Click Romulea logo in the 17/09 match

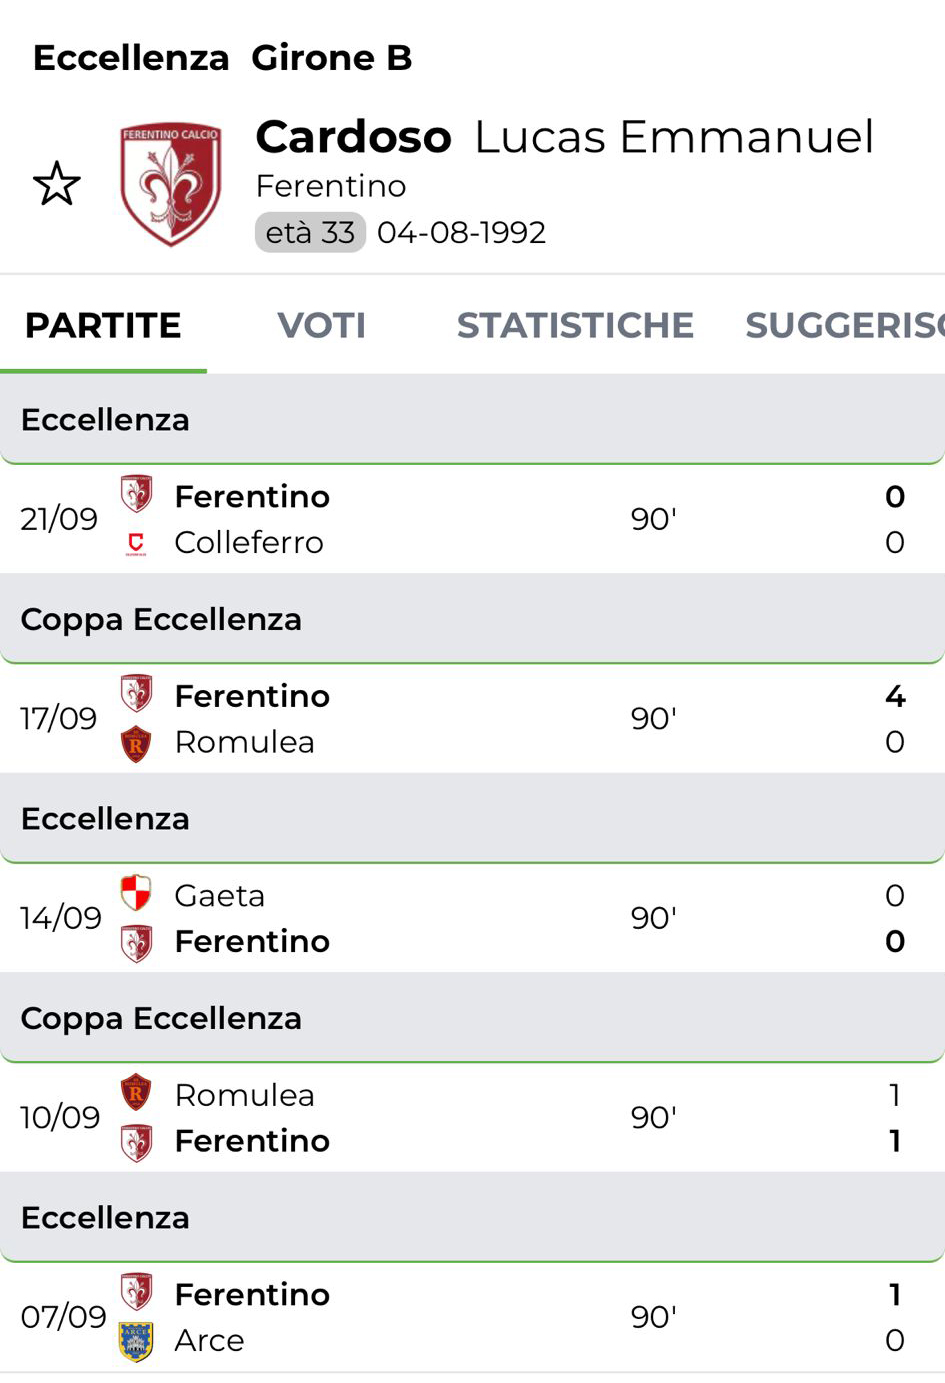pyautogui.click(x=136, y=743)
